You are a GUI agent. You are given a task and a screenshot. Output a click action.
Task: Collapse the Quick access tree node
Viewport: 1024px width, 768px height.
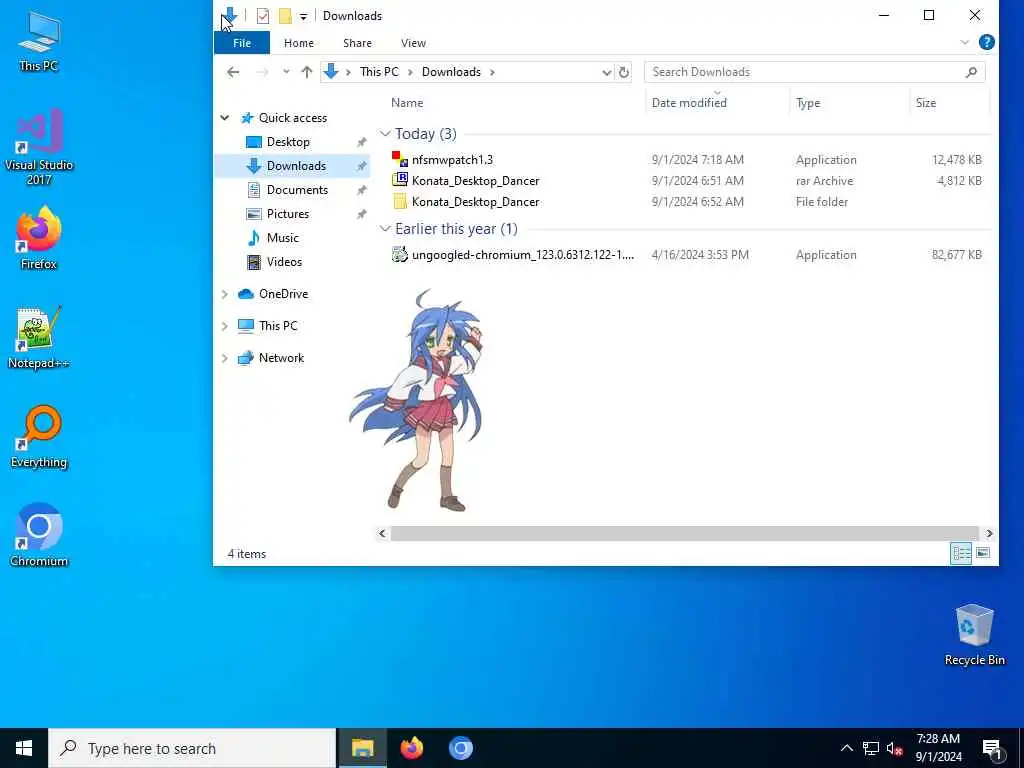[225, 118]
